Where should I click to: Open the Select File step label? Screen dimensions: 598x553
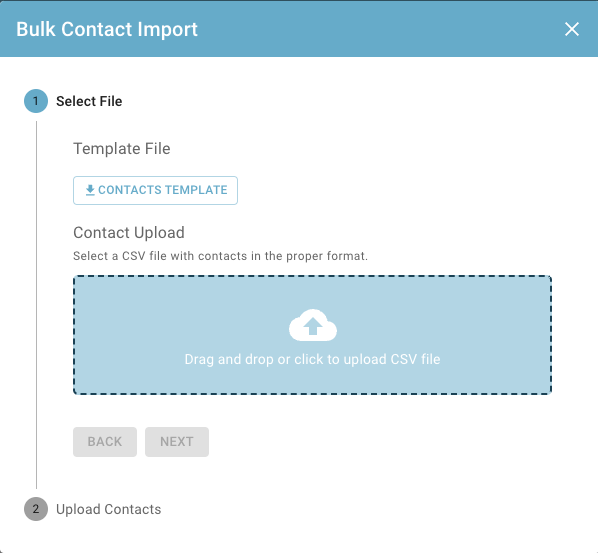(89, 101)
